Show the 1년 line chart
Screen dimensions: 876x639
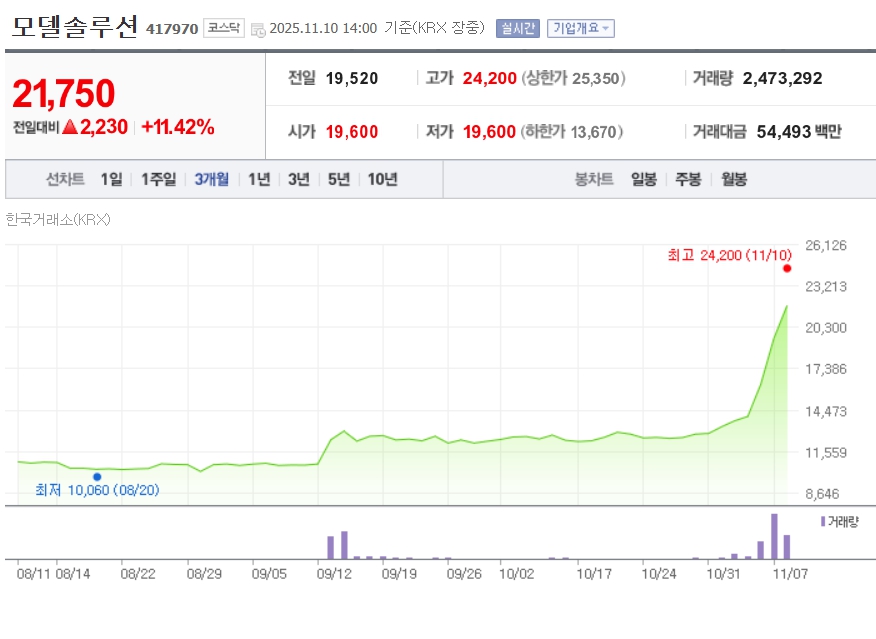(259, 180)
